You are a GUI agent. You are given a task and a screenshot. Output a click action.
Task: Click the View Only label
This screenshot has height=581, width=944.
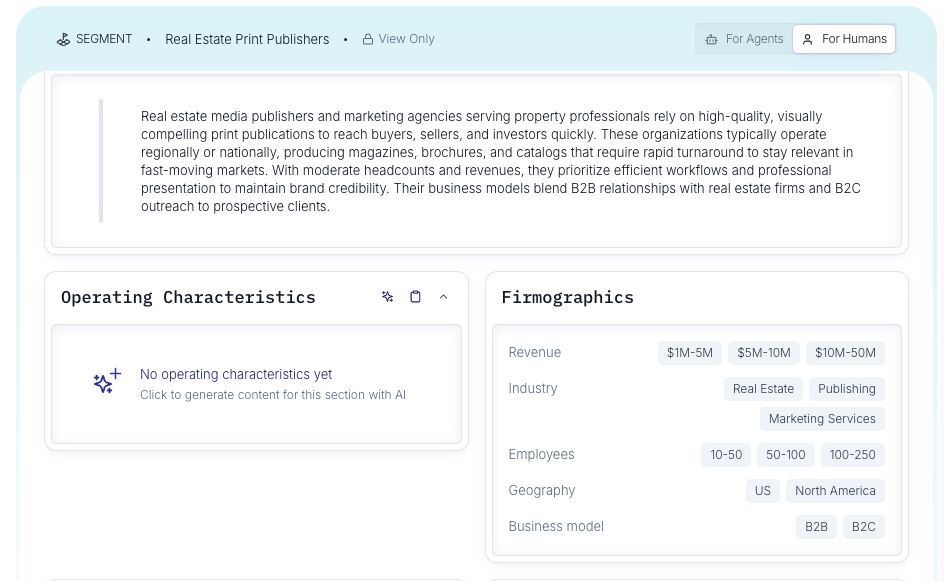(x=406, y=39)
